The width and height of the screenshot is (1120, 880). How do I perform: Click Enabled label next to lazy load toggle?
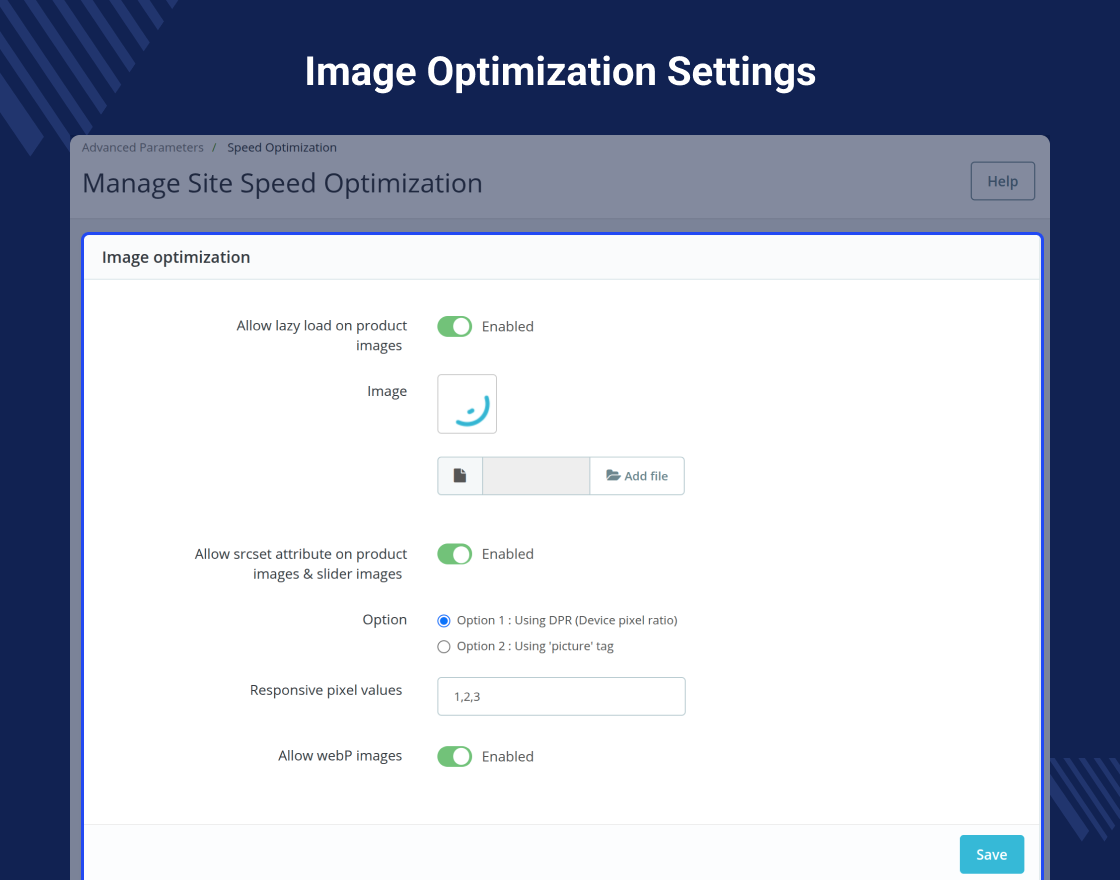click(x=507, y=326)
